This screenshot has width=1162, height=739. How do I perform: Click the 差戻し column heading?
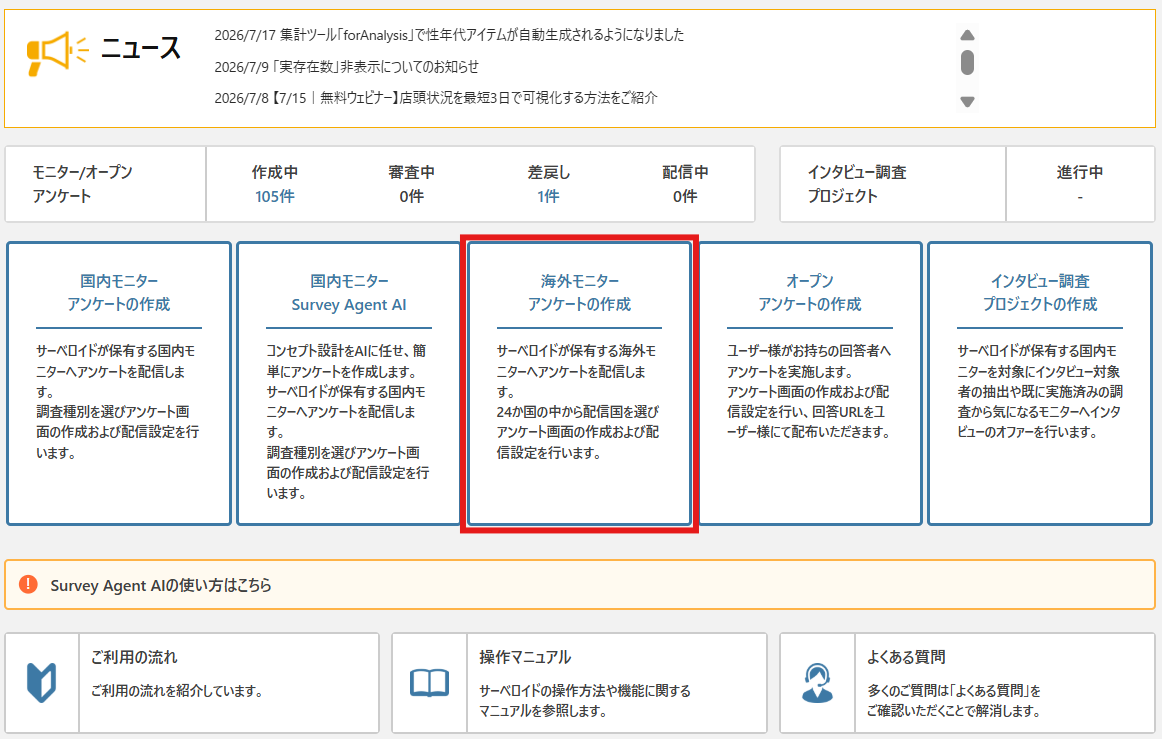[548, 172]
